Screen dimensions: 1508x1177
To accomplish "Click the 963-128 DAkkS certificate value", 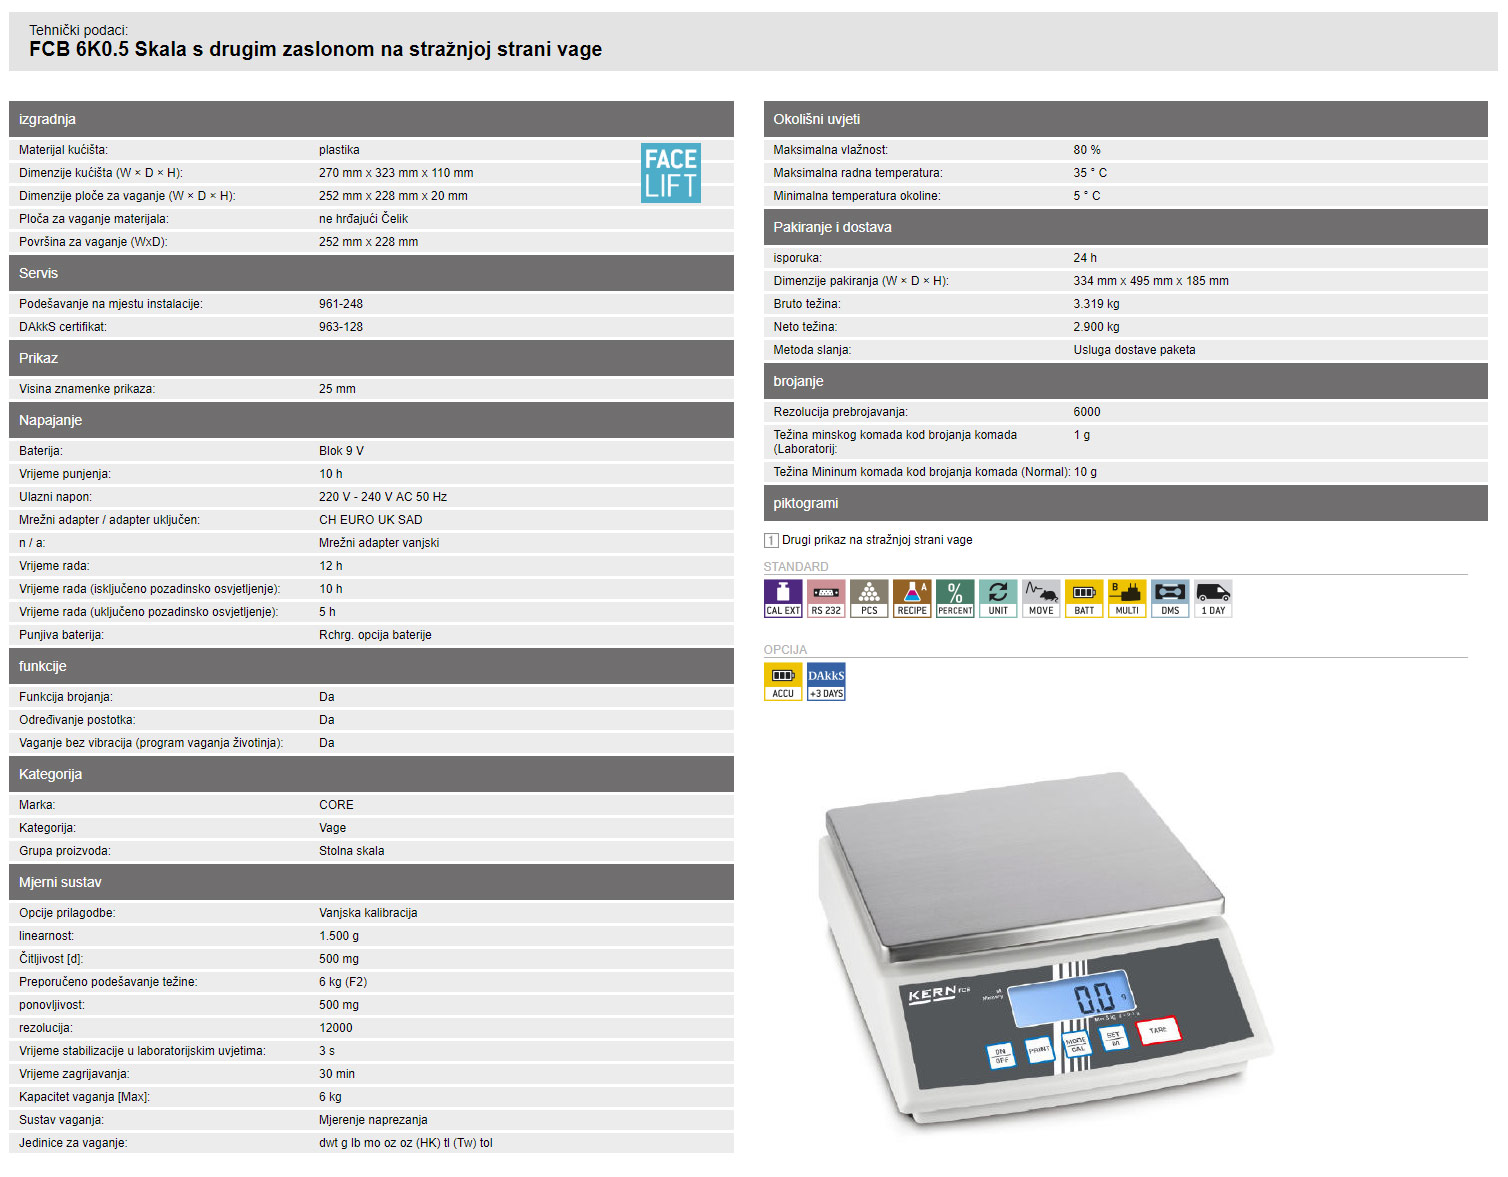I will pyautogui.click(x=341, y=327).
